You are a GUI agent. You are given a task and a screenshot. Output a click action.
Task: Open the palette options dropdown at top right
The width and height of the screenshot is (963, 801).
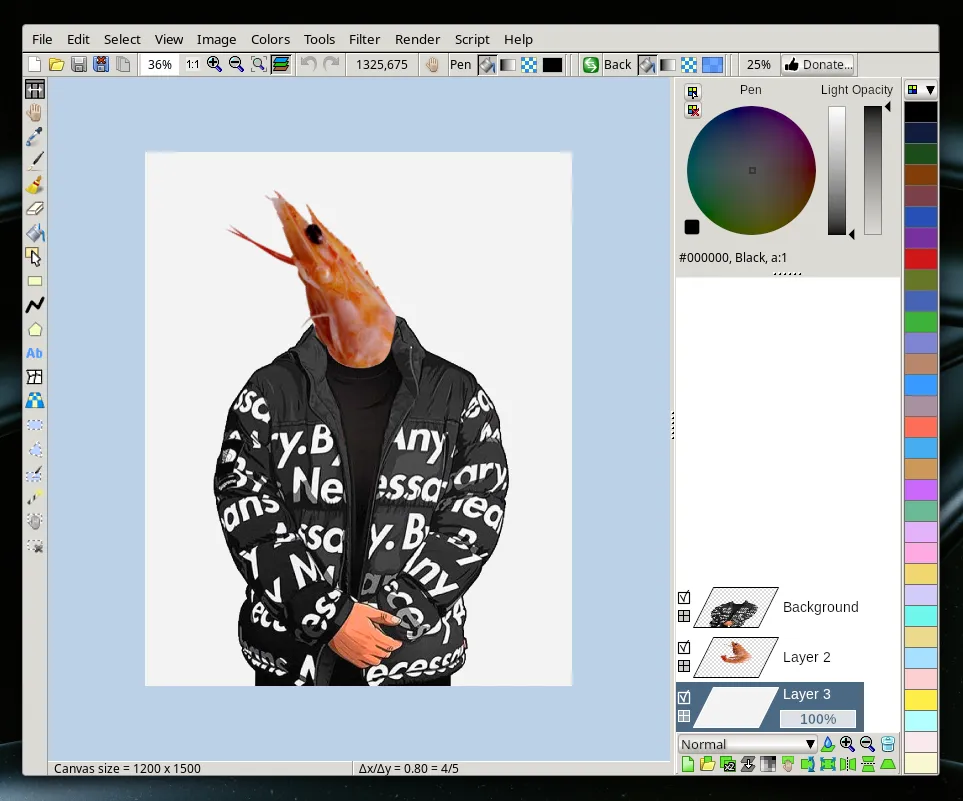(x=930, y=89)
